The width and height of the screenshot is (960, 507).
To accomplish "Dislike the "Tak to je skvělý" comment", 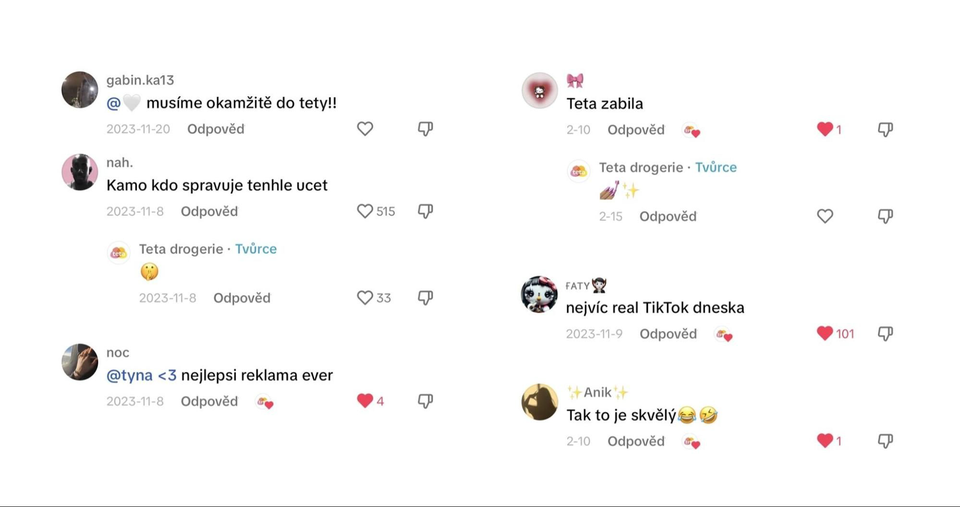I will [885, 441].
